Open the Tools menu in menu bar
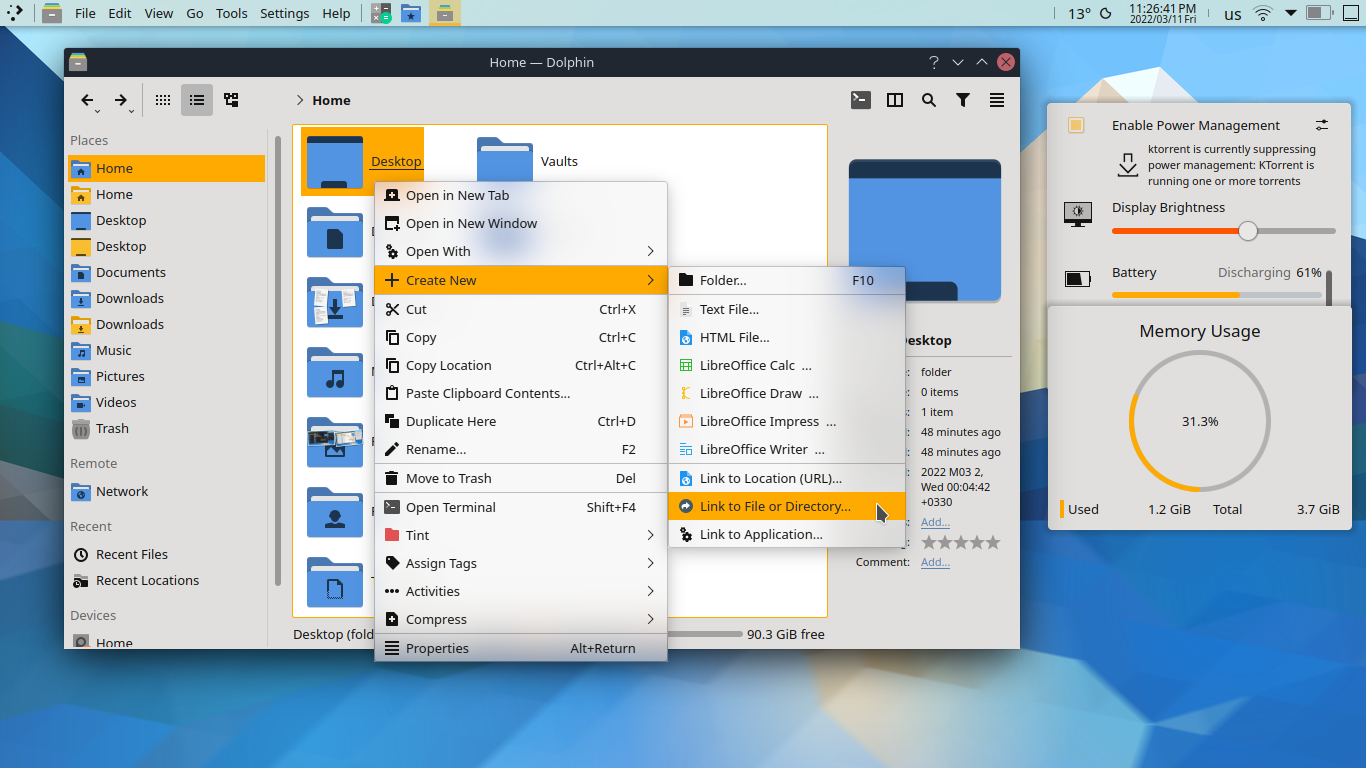The width and height of the screenshot is (1366, 768). (x=231, y=13)
